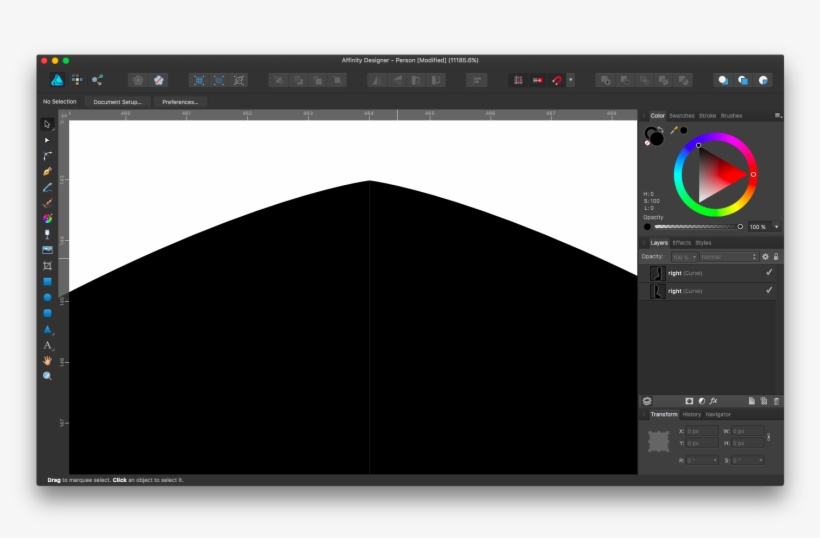The height and width of the screenshot is (538, 820).
Task: Select the Zoom magnifier tool
Action: (47, 376)
